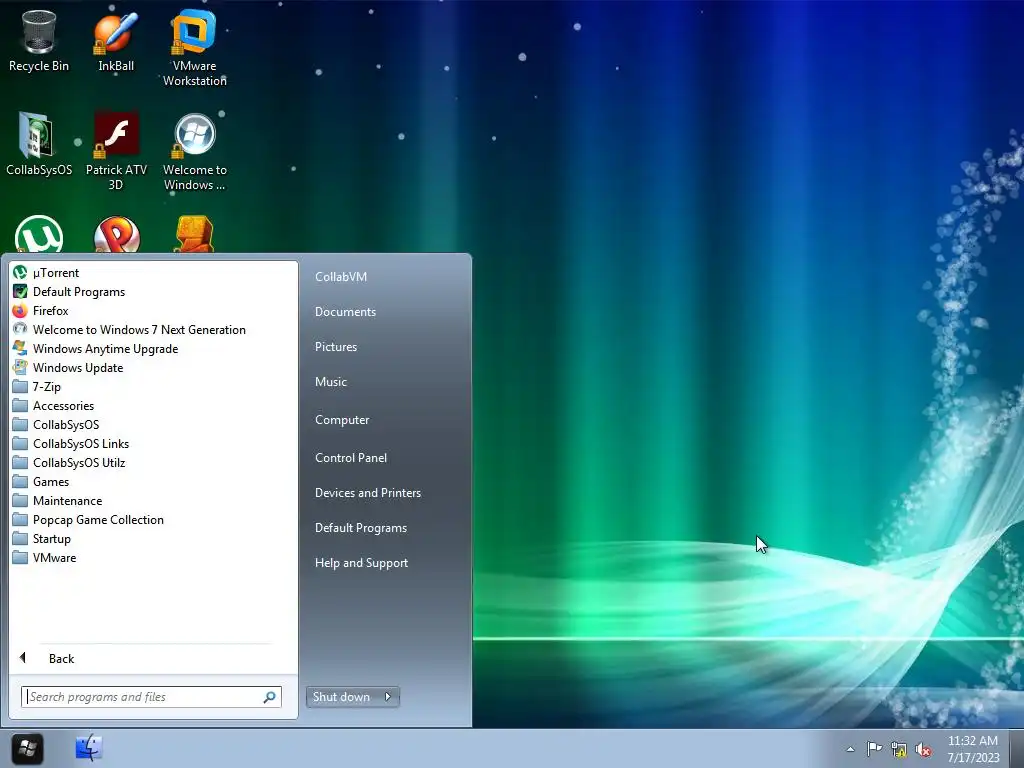Open Welcome to Windows desktop shortcut
Image resolution: width=1024 pixels, height=768 pixels.
click(x=194, y=152)
